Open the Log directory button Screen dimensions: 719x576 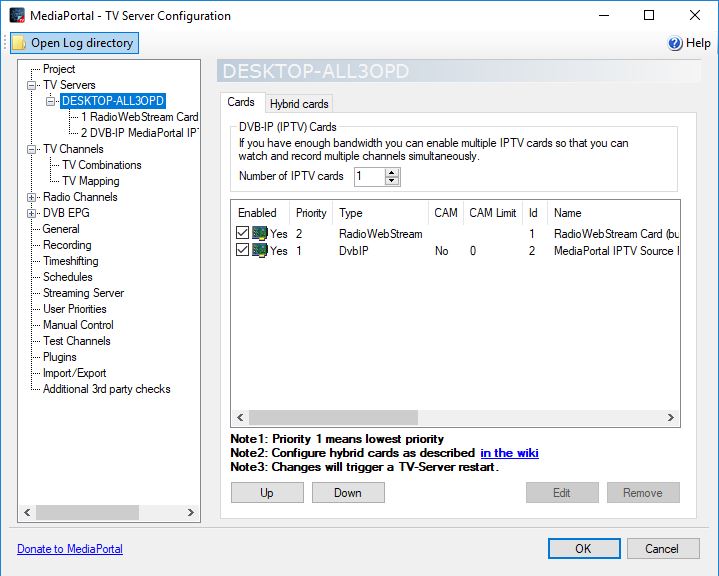pyautogui.click(x=74, y=43)
